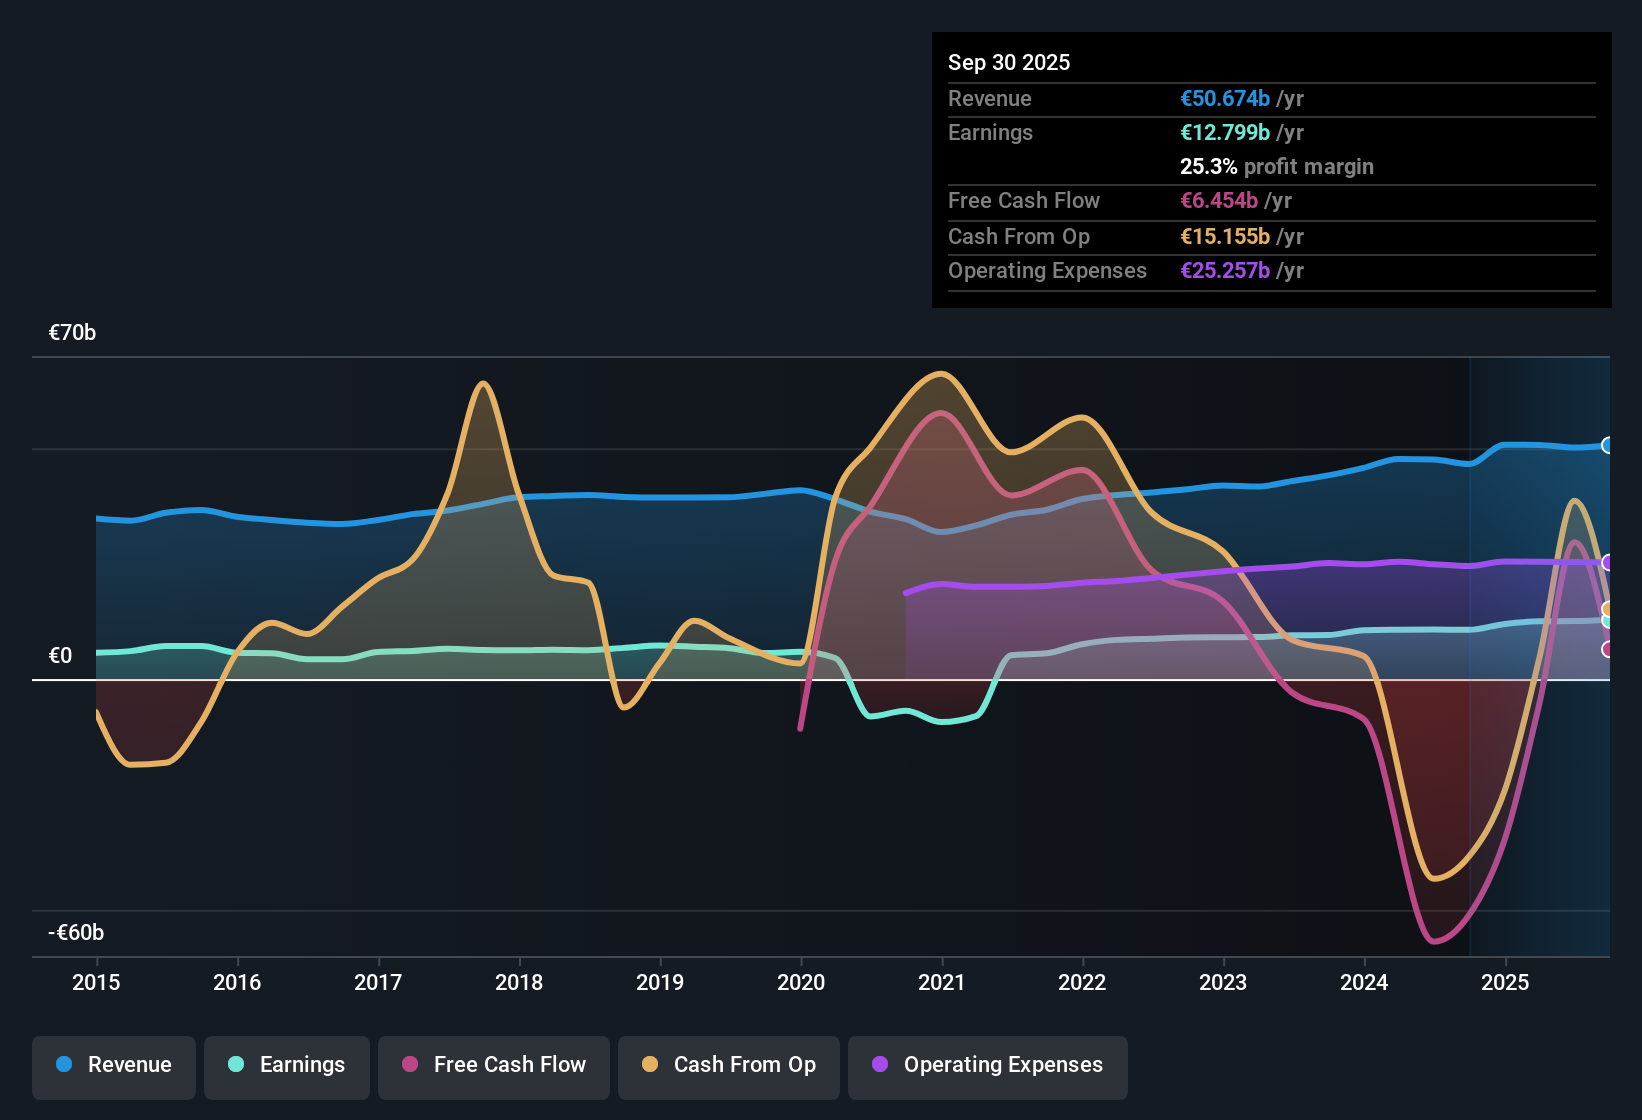Click the €50.674b Revenue value link
This screenshot has height=1120, width=1642.
click(x=1225, y=98)
